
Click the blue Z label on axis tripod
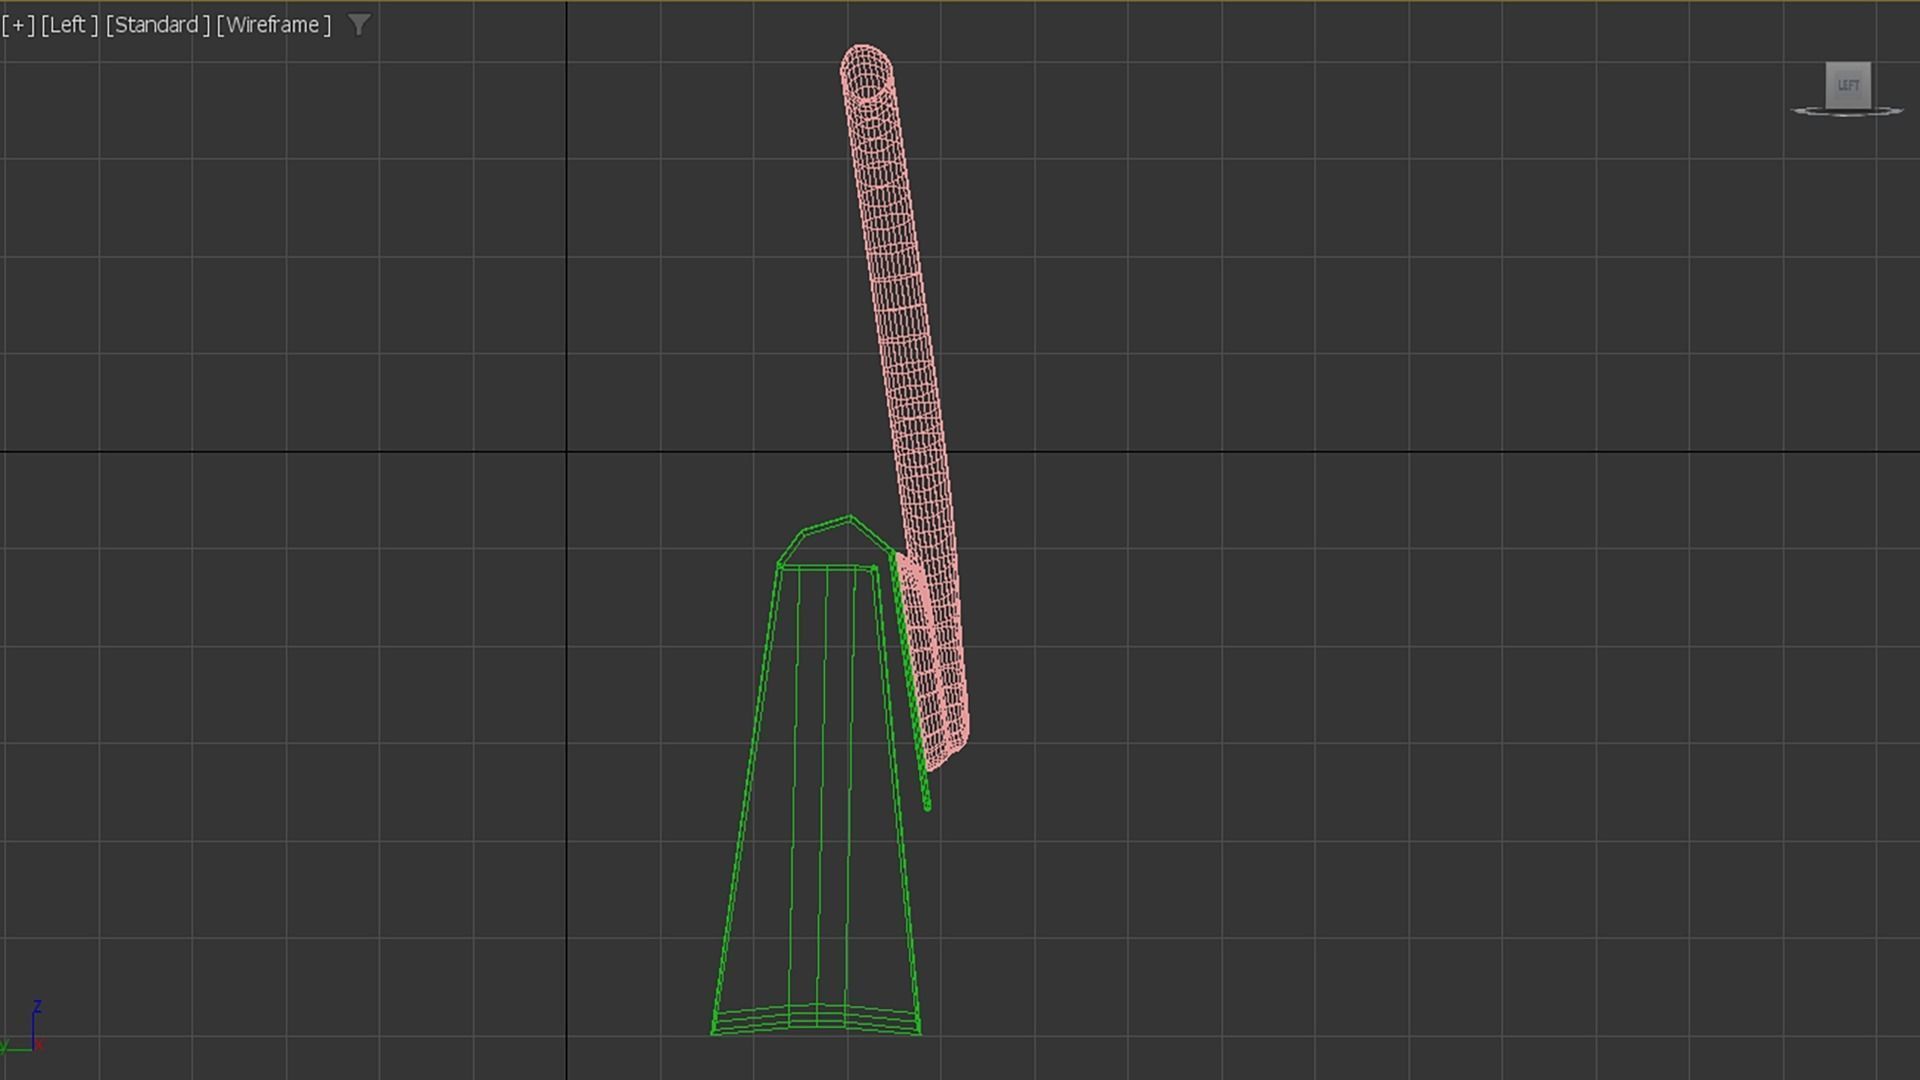(37, 1006)
